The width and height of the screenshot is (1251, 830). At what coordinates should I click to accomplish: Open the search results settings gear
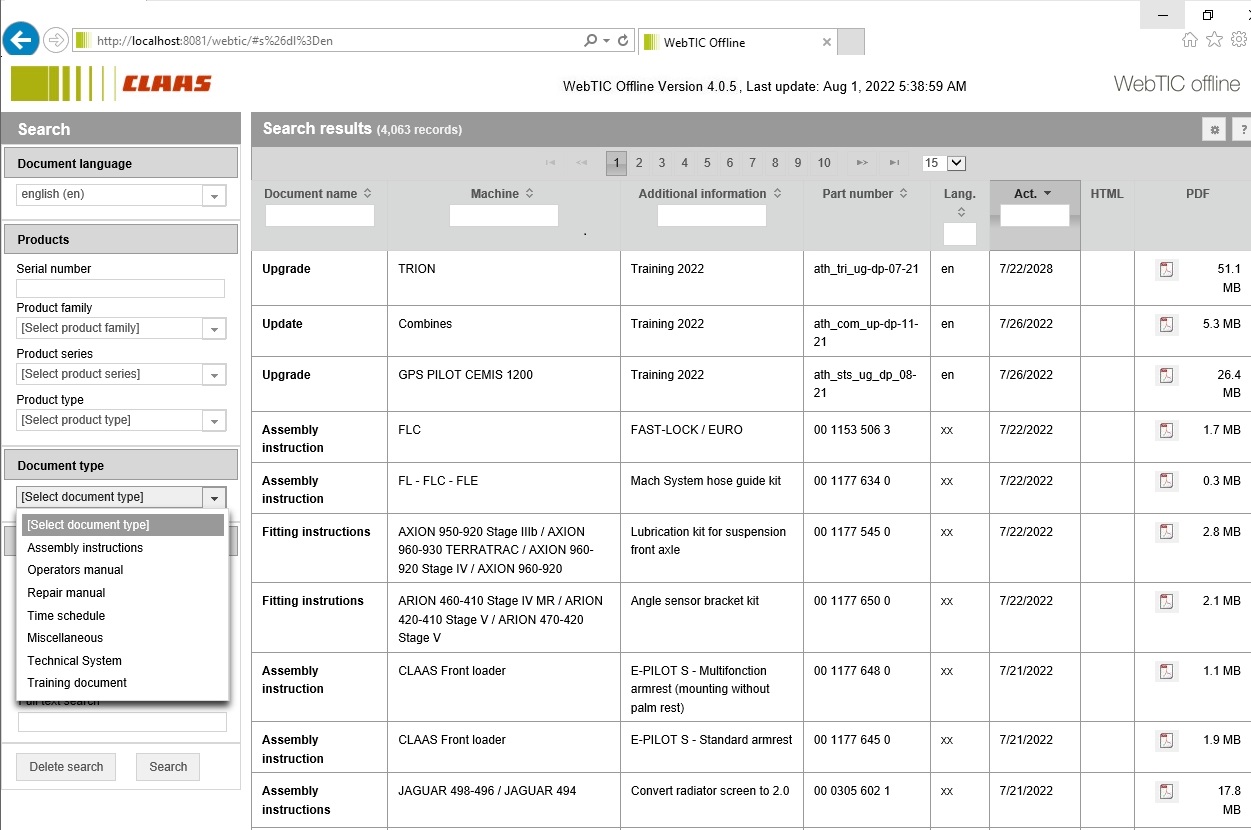click(1215, 129)
